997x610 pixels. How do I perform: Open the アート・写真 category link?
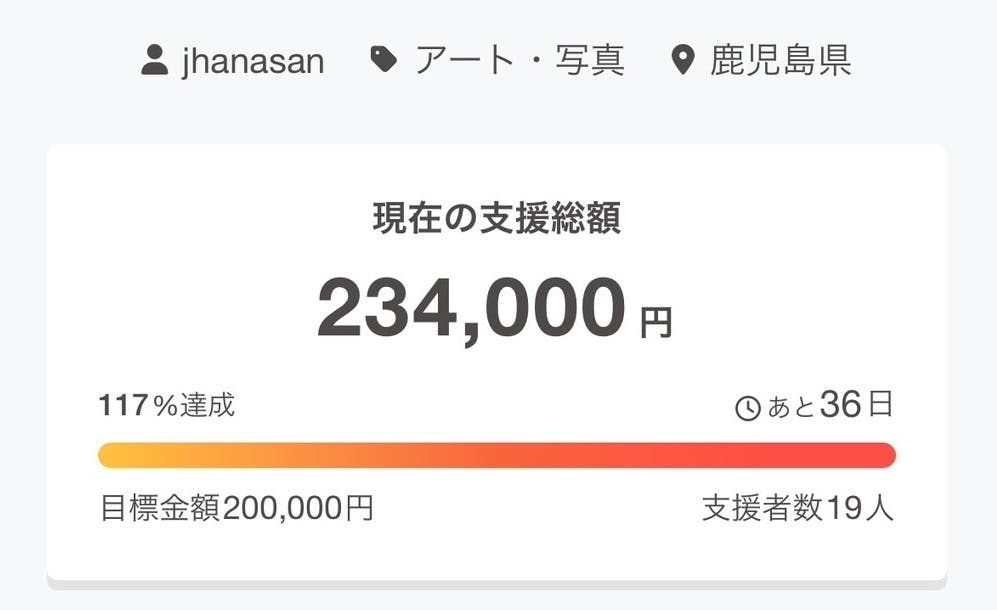(x=520, y=61)
